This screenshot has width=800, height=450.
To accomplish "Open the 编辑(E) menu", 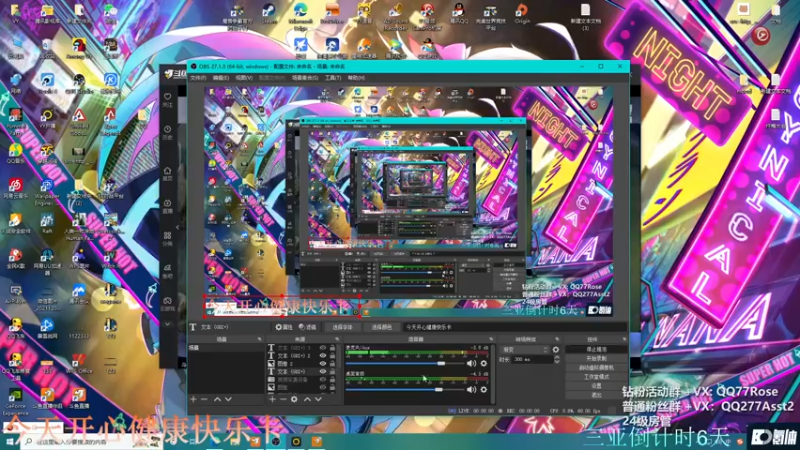I will pyautogui.click(x=221, y=78).
